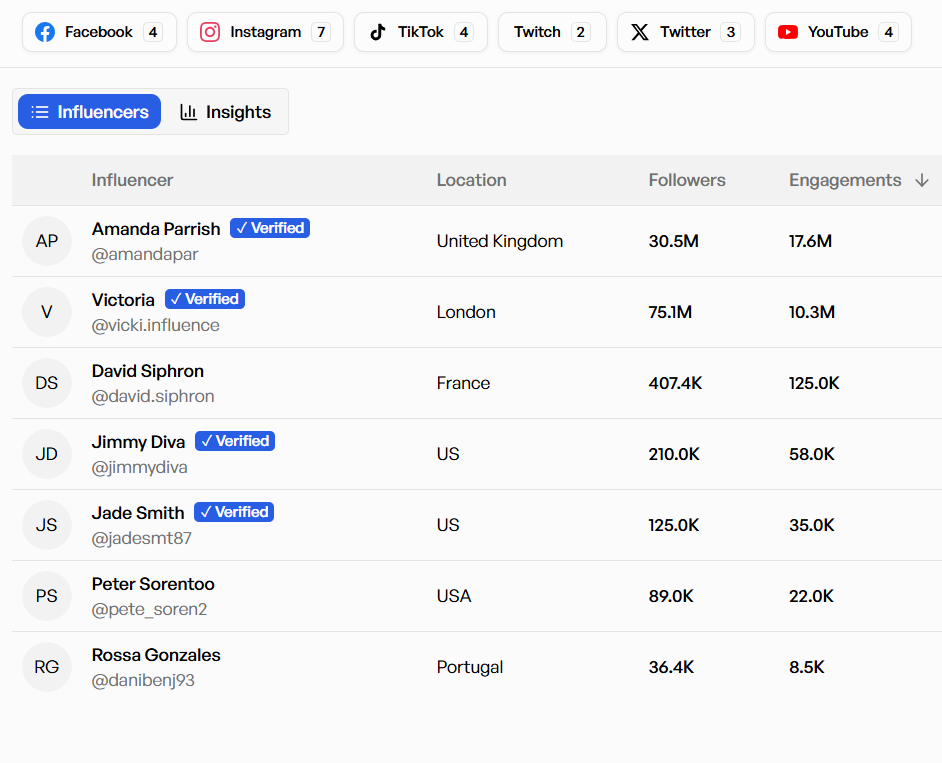Click the DS avatar for David Siphron

click(x=47, y=383)
